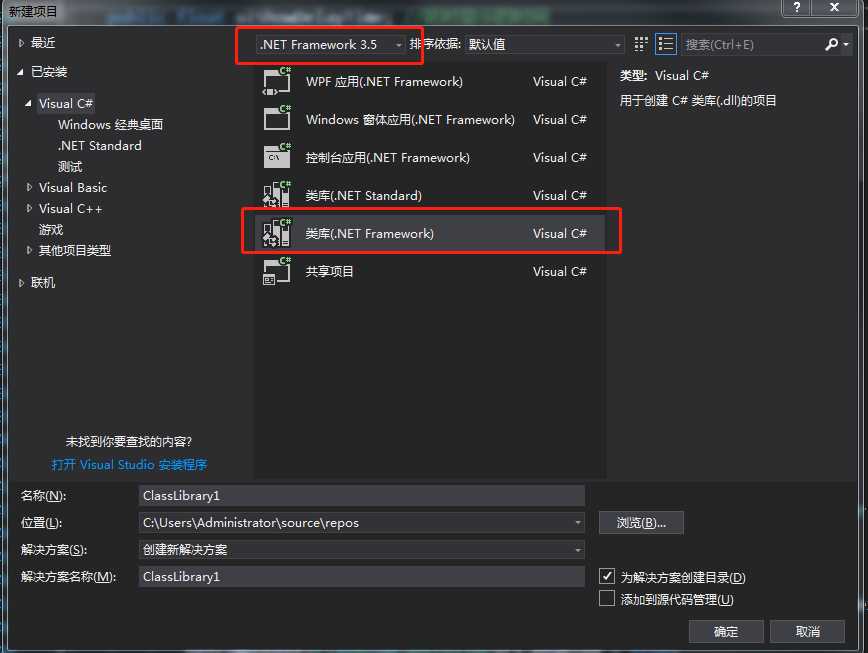868x653 pixels.
Task: Click the shared project template icon
Action: [x=276, y=271]
